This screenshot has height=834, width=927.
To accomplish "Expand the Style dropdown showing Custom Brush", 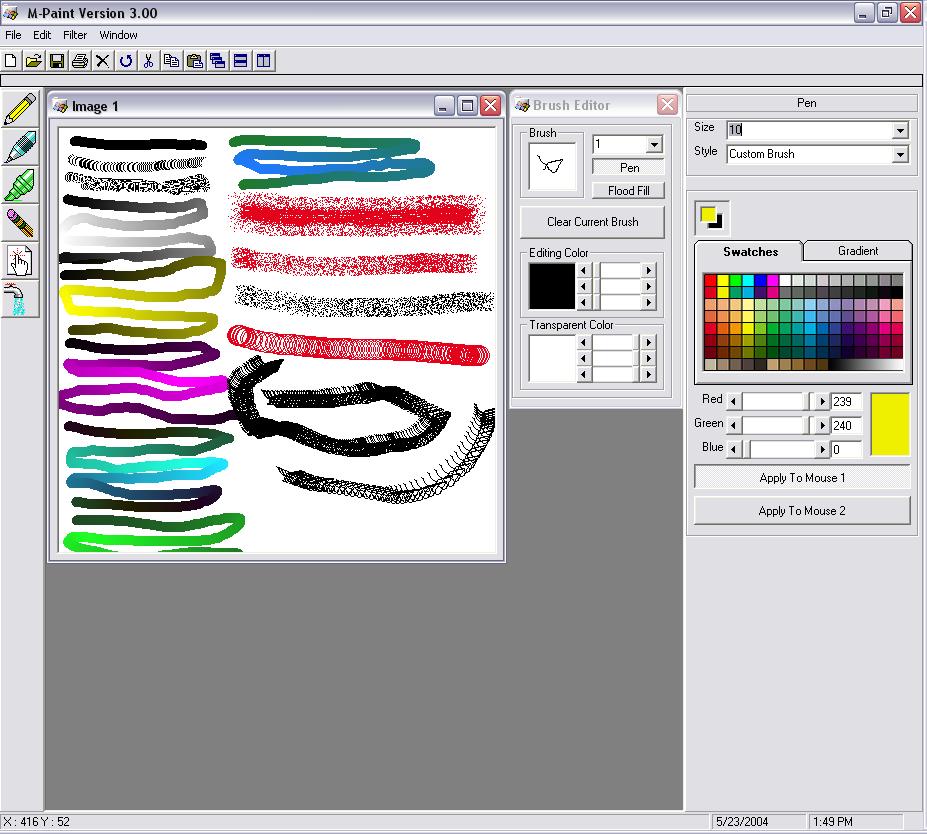I will click(900, 154).
